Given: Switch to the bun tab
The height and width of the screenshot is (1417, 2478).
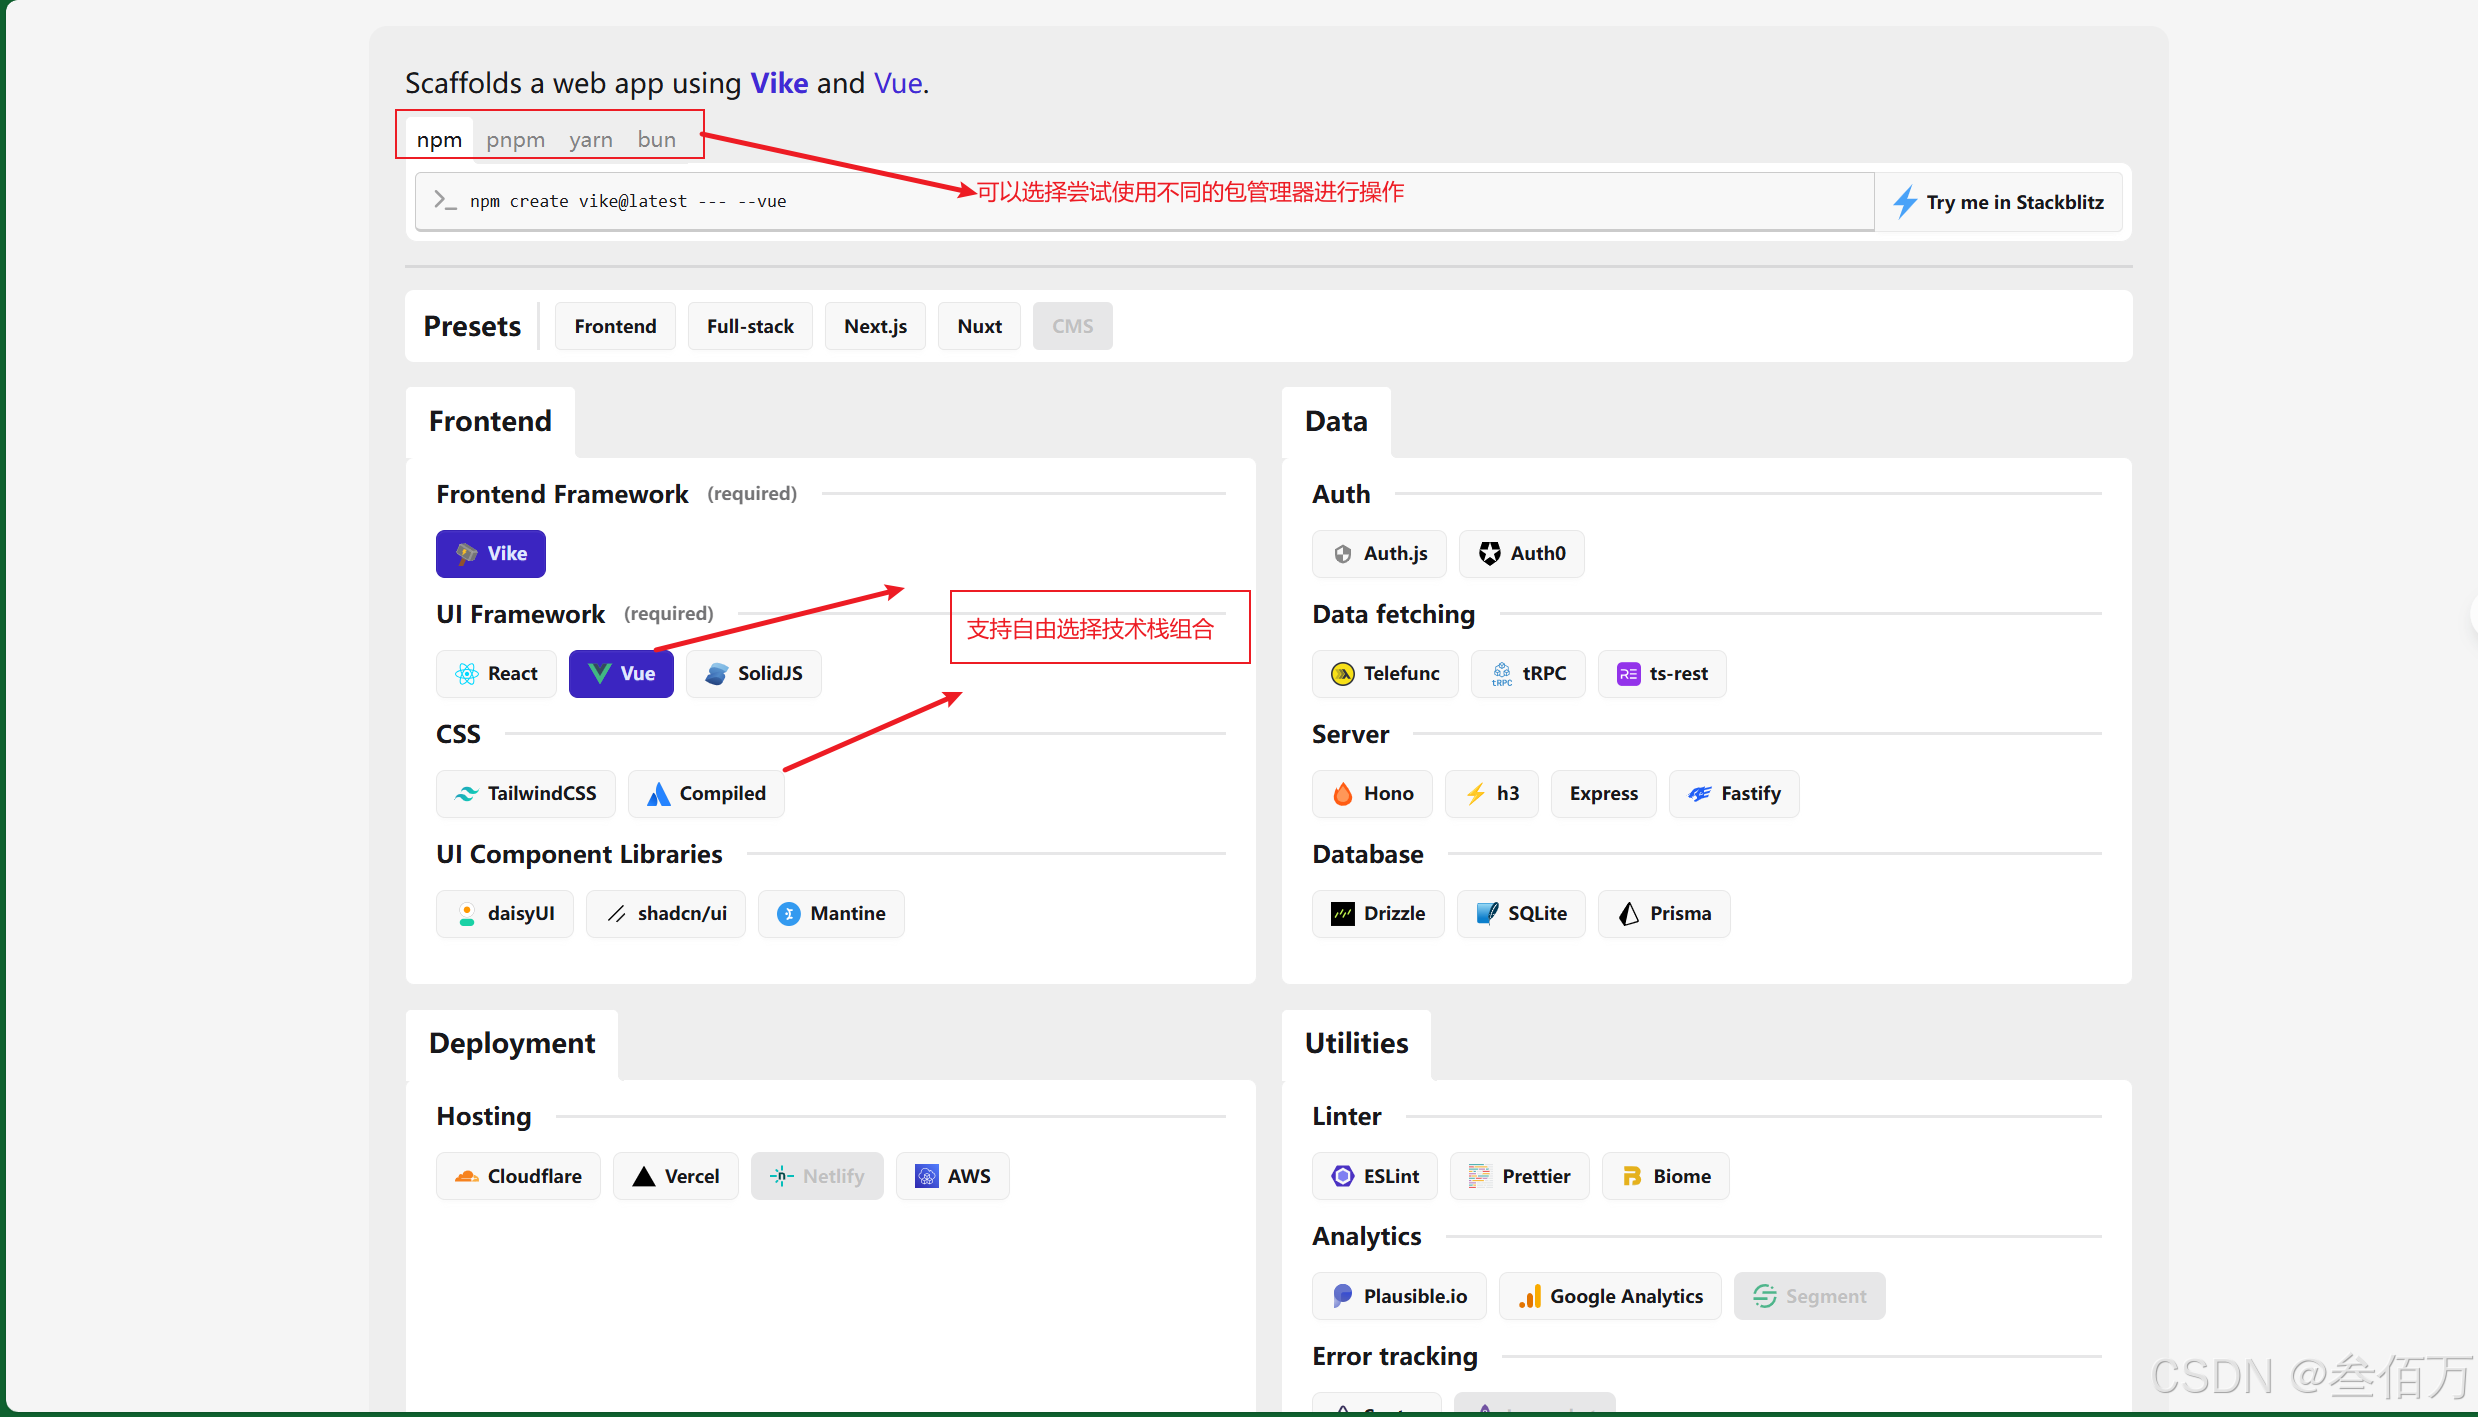Looking at the screenshot, I should tap(656, 140).
